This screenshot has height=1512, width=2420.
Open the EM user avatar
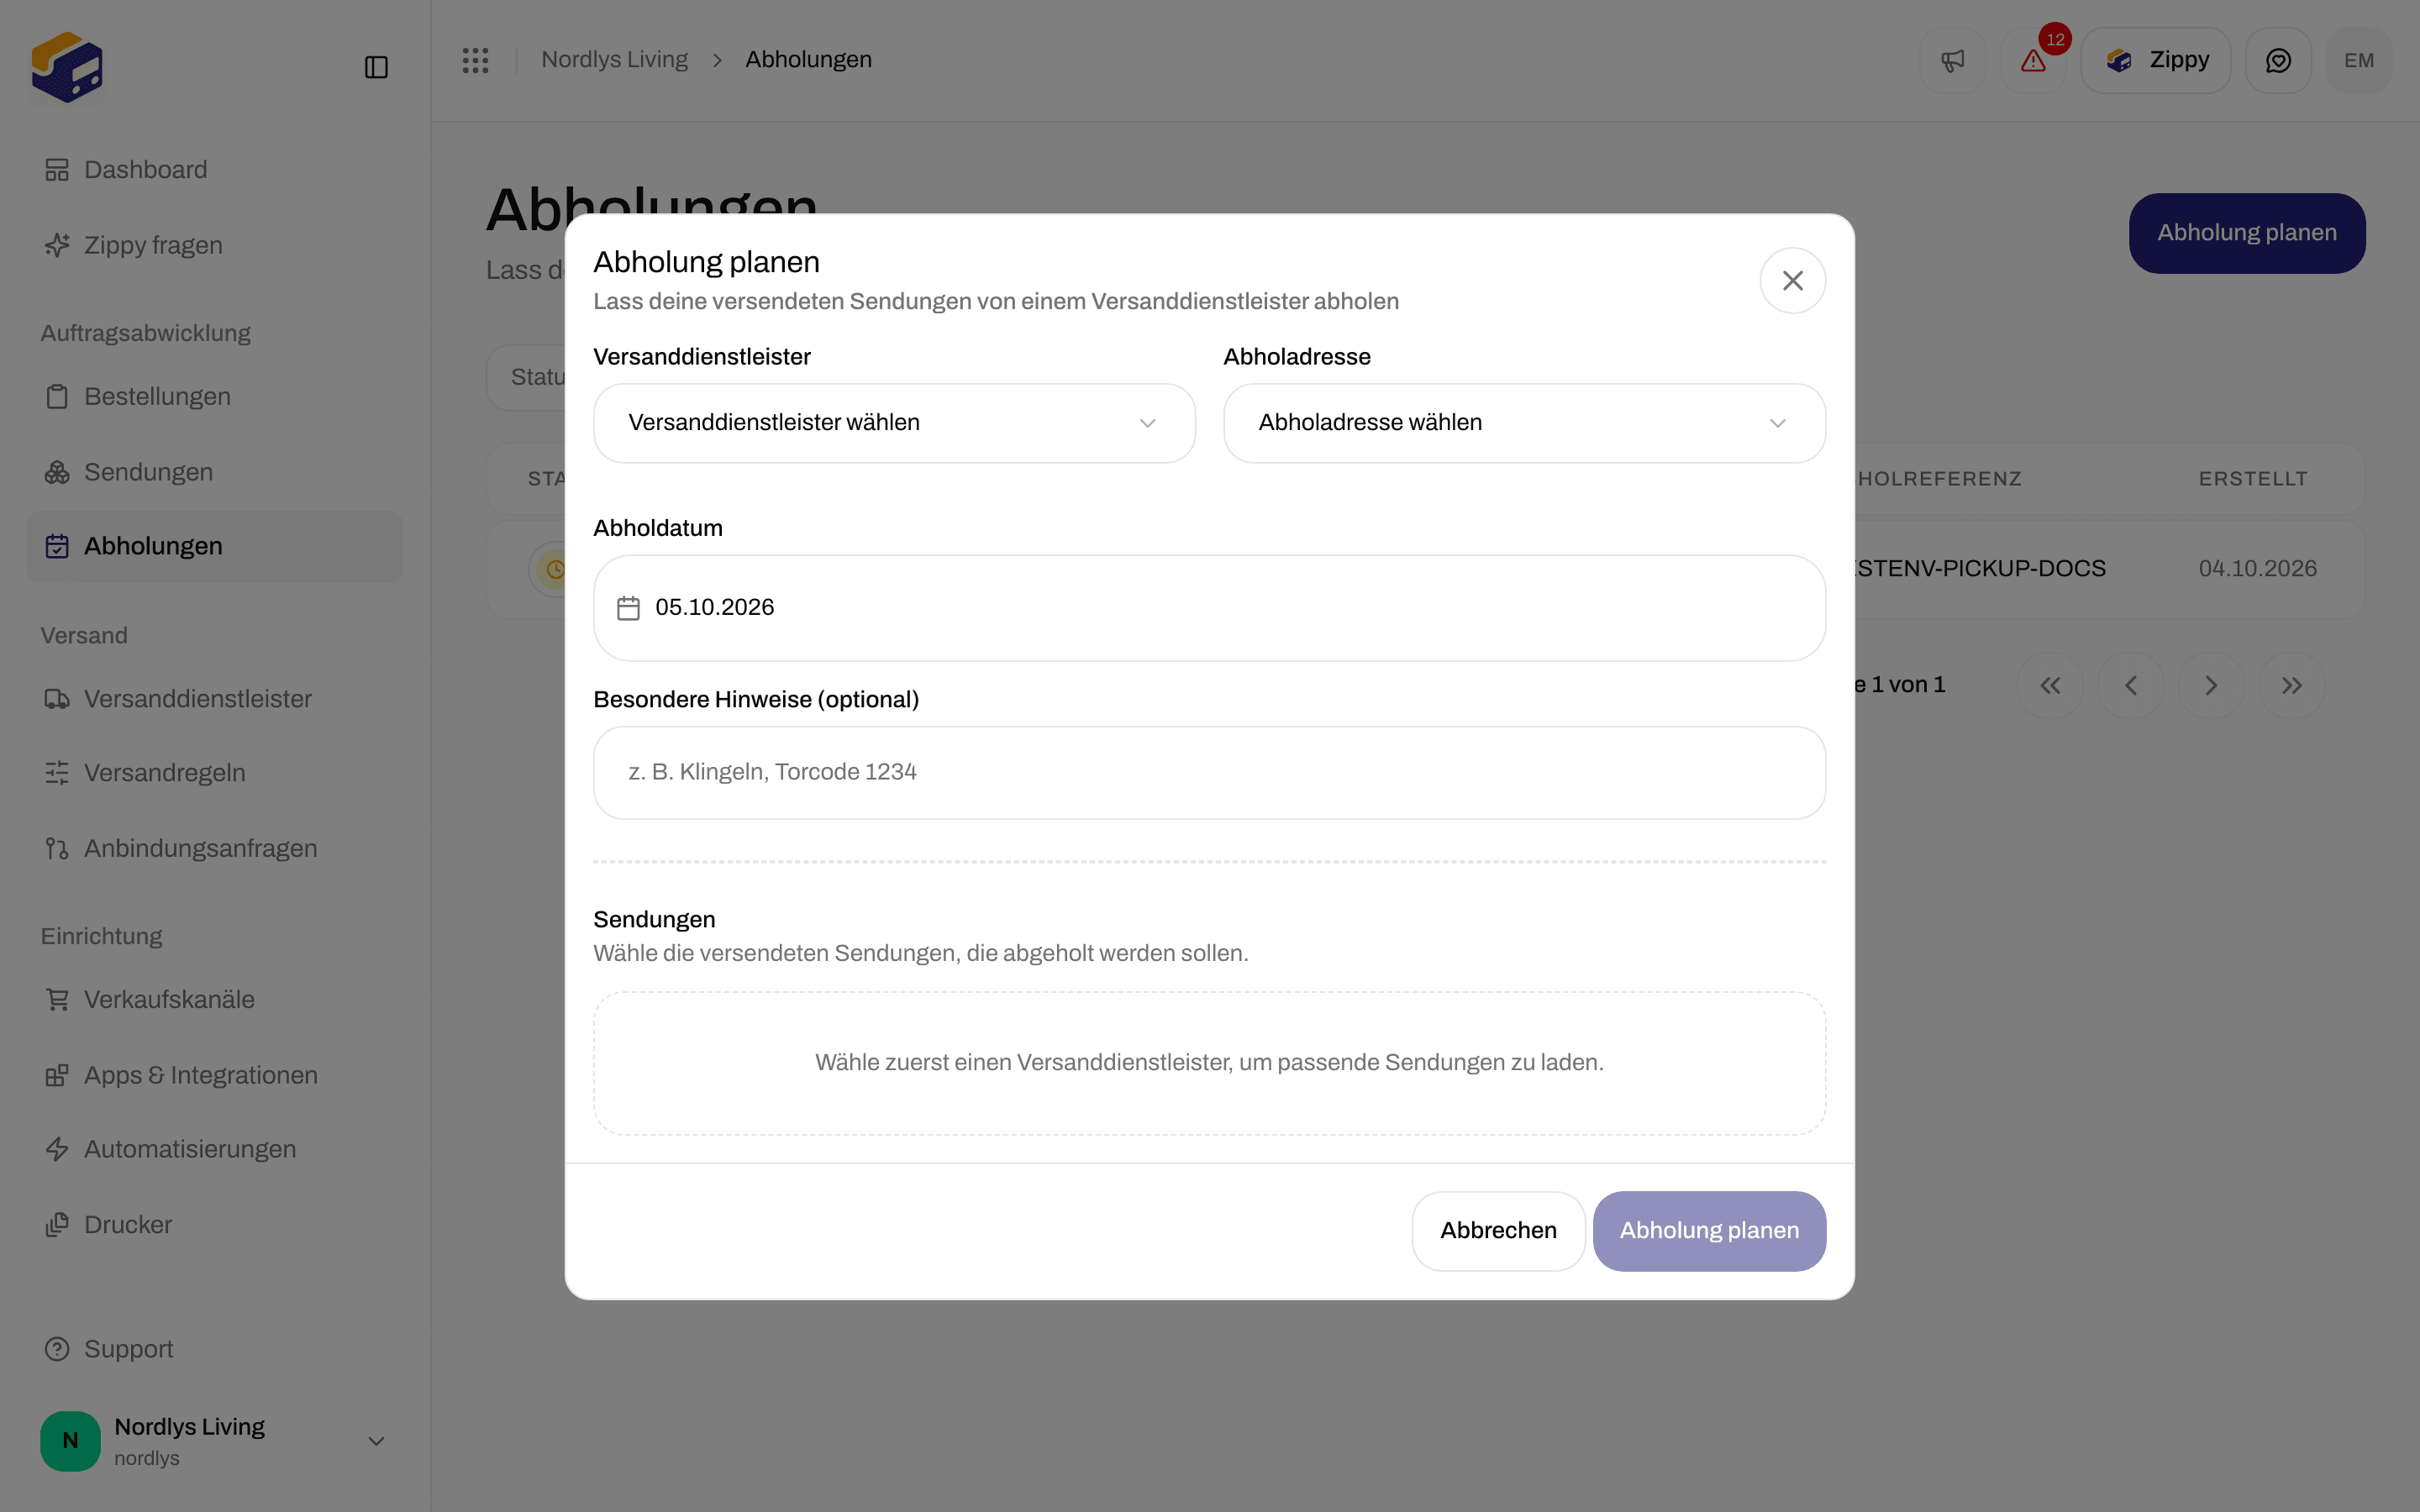[x=2359, y=60]
